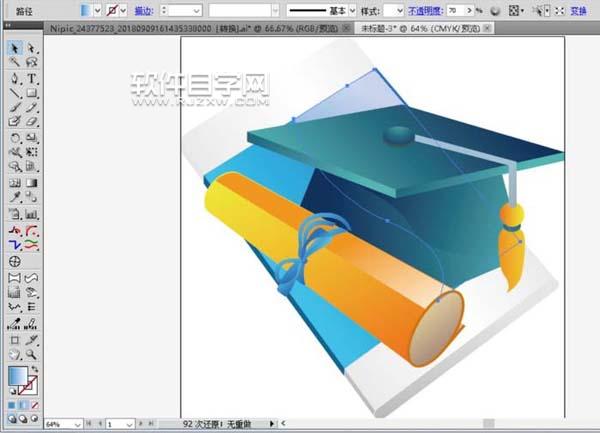The width and height of the screenshot is (600, 433).
Task: Open the 64% zoom level dropdown
Action: tap(79, 424)
